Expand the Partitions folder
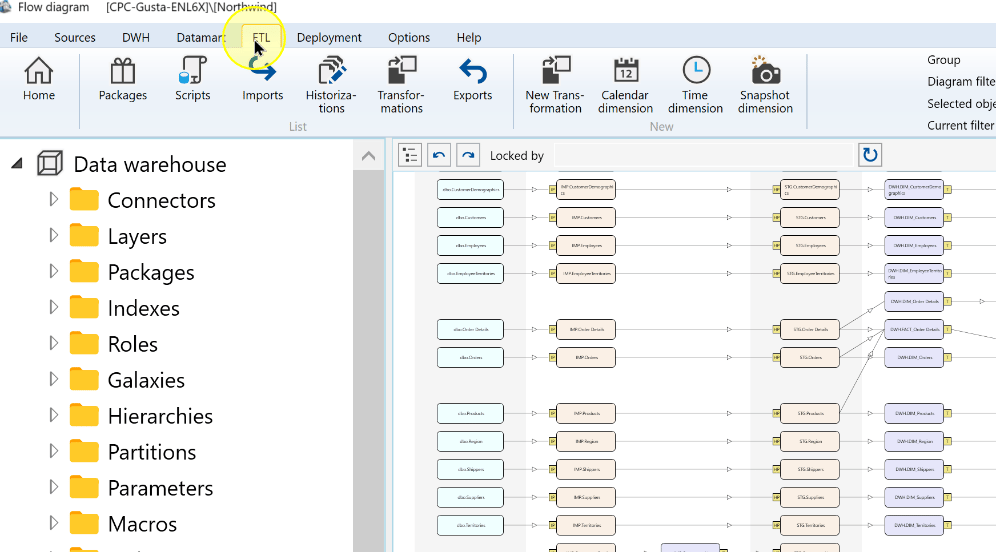The image size is (996, 552). click(x=54, y=451)
